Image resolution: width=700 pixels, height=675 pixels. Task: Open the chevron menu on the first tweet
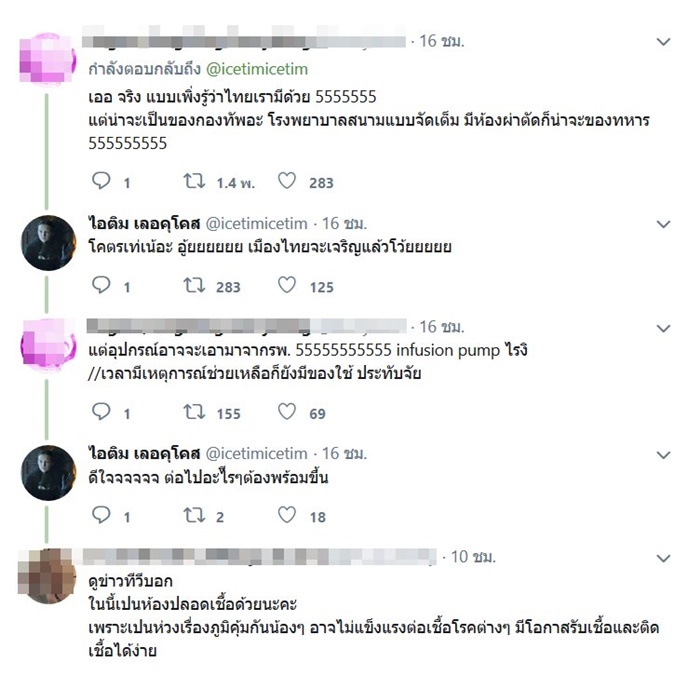click(x=664, y=42)
